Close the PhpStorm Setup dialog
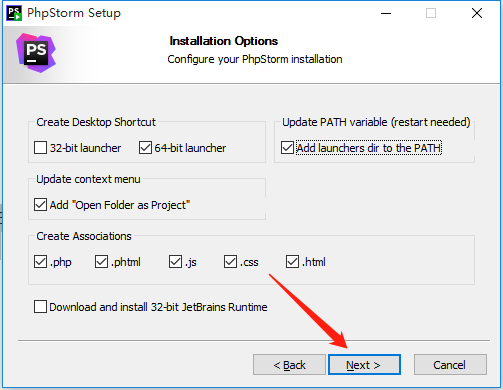This screenshot has height=390, width=503. pyautogui.click(x=477, y=13)
